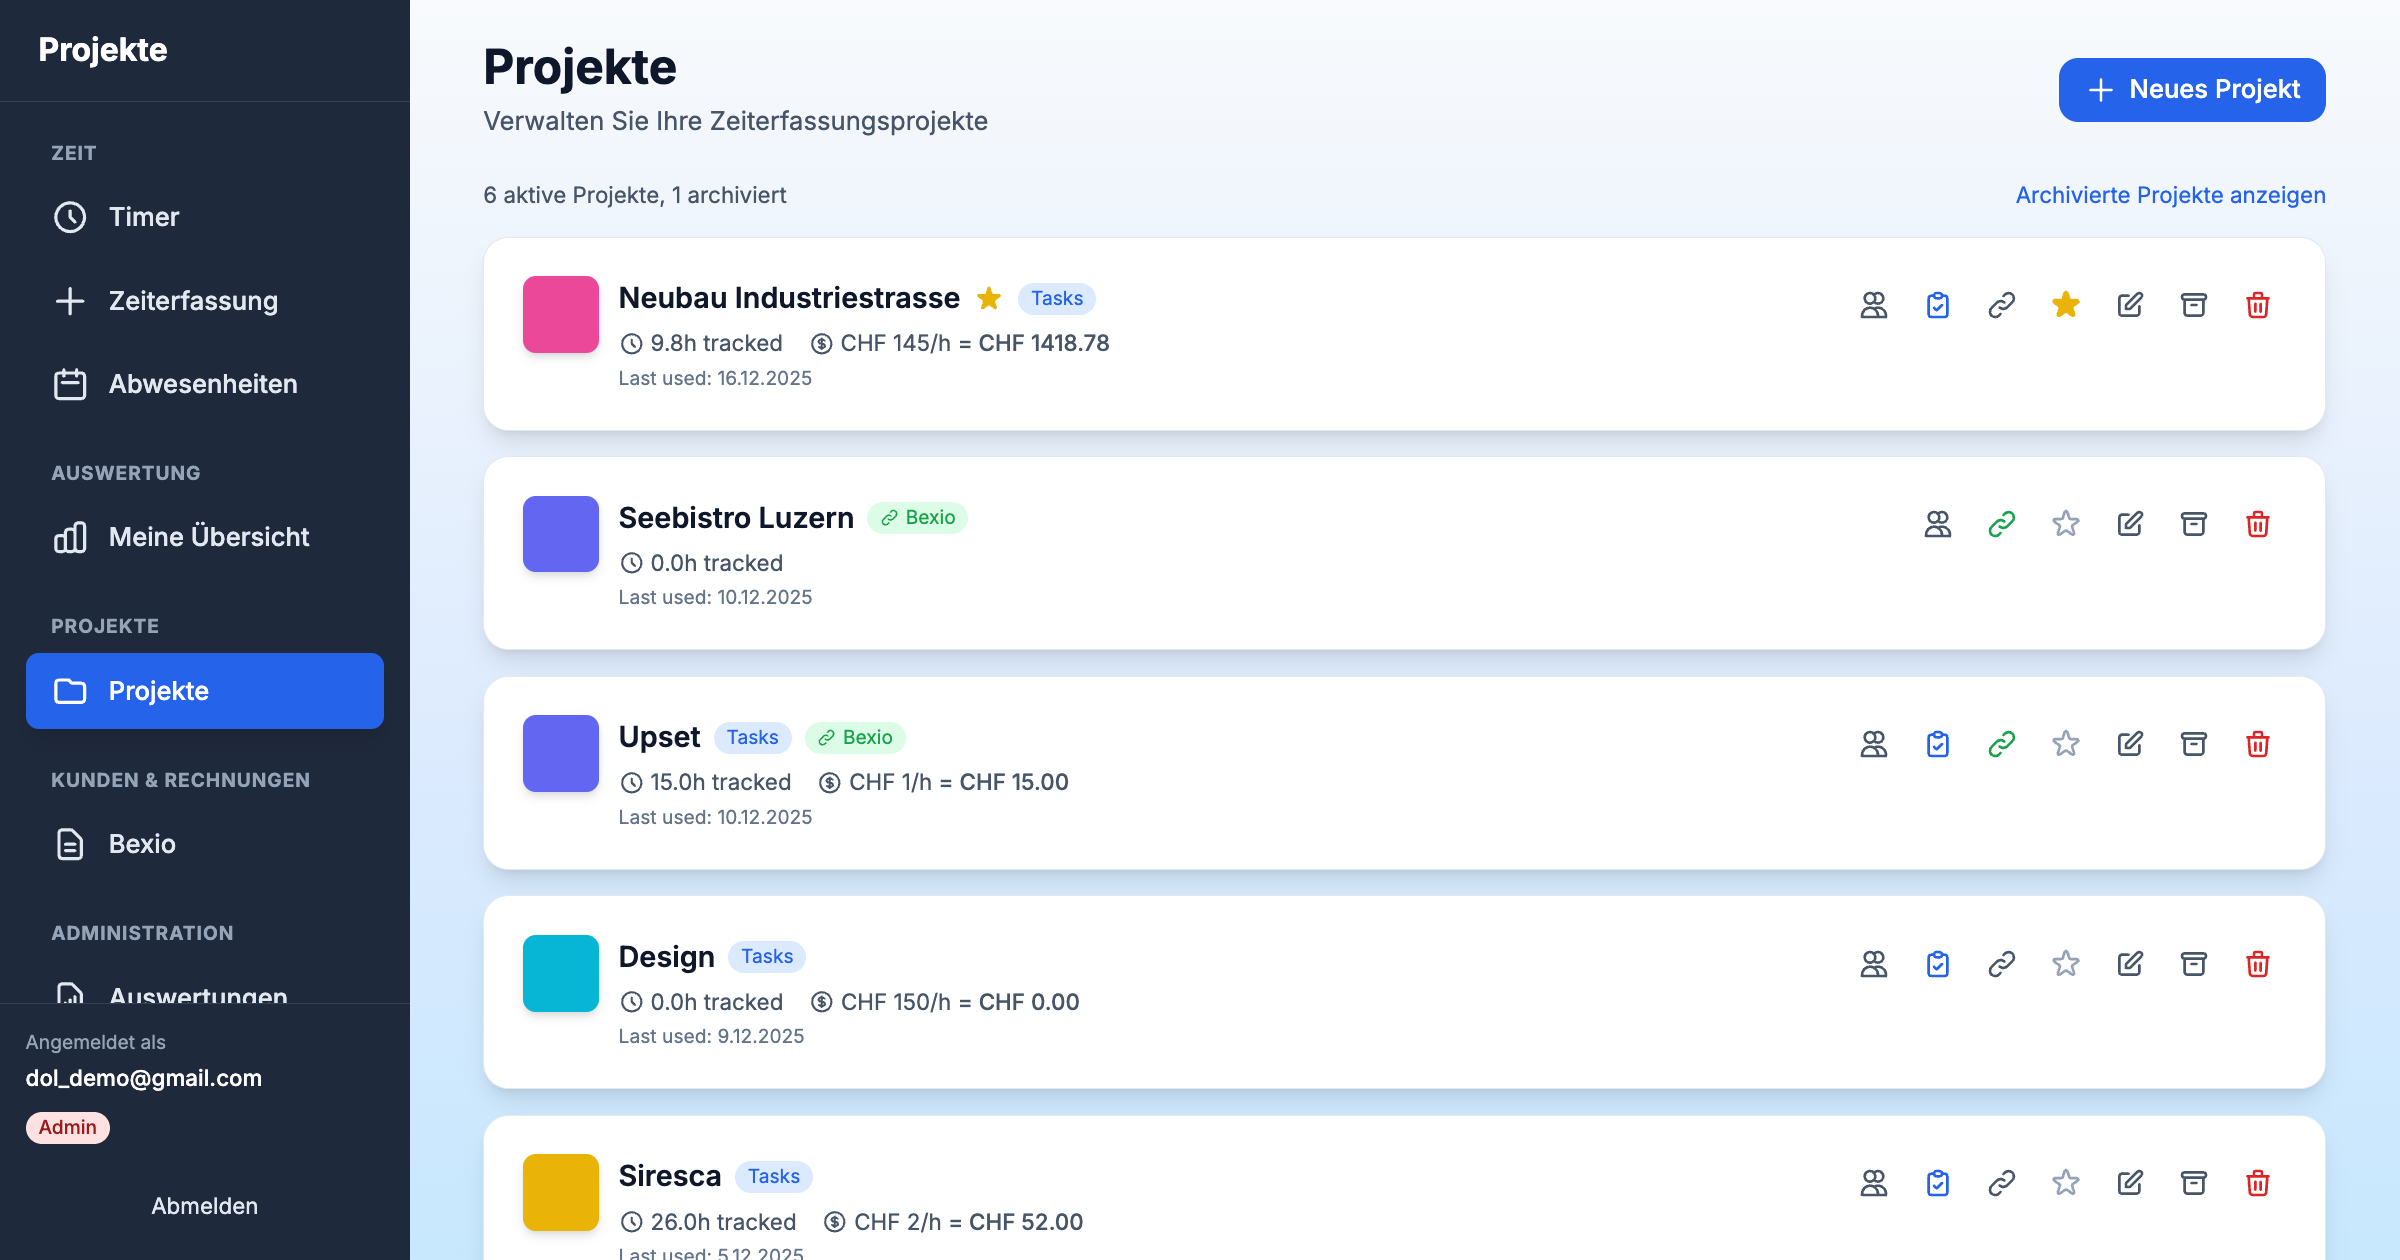Select Projekte in the sidebar menu
Screen dimensions: 2400x1260
pyautogui.click(x=158, y=690)
